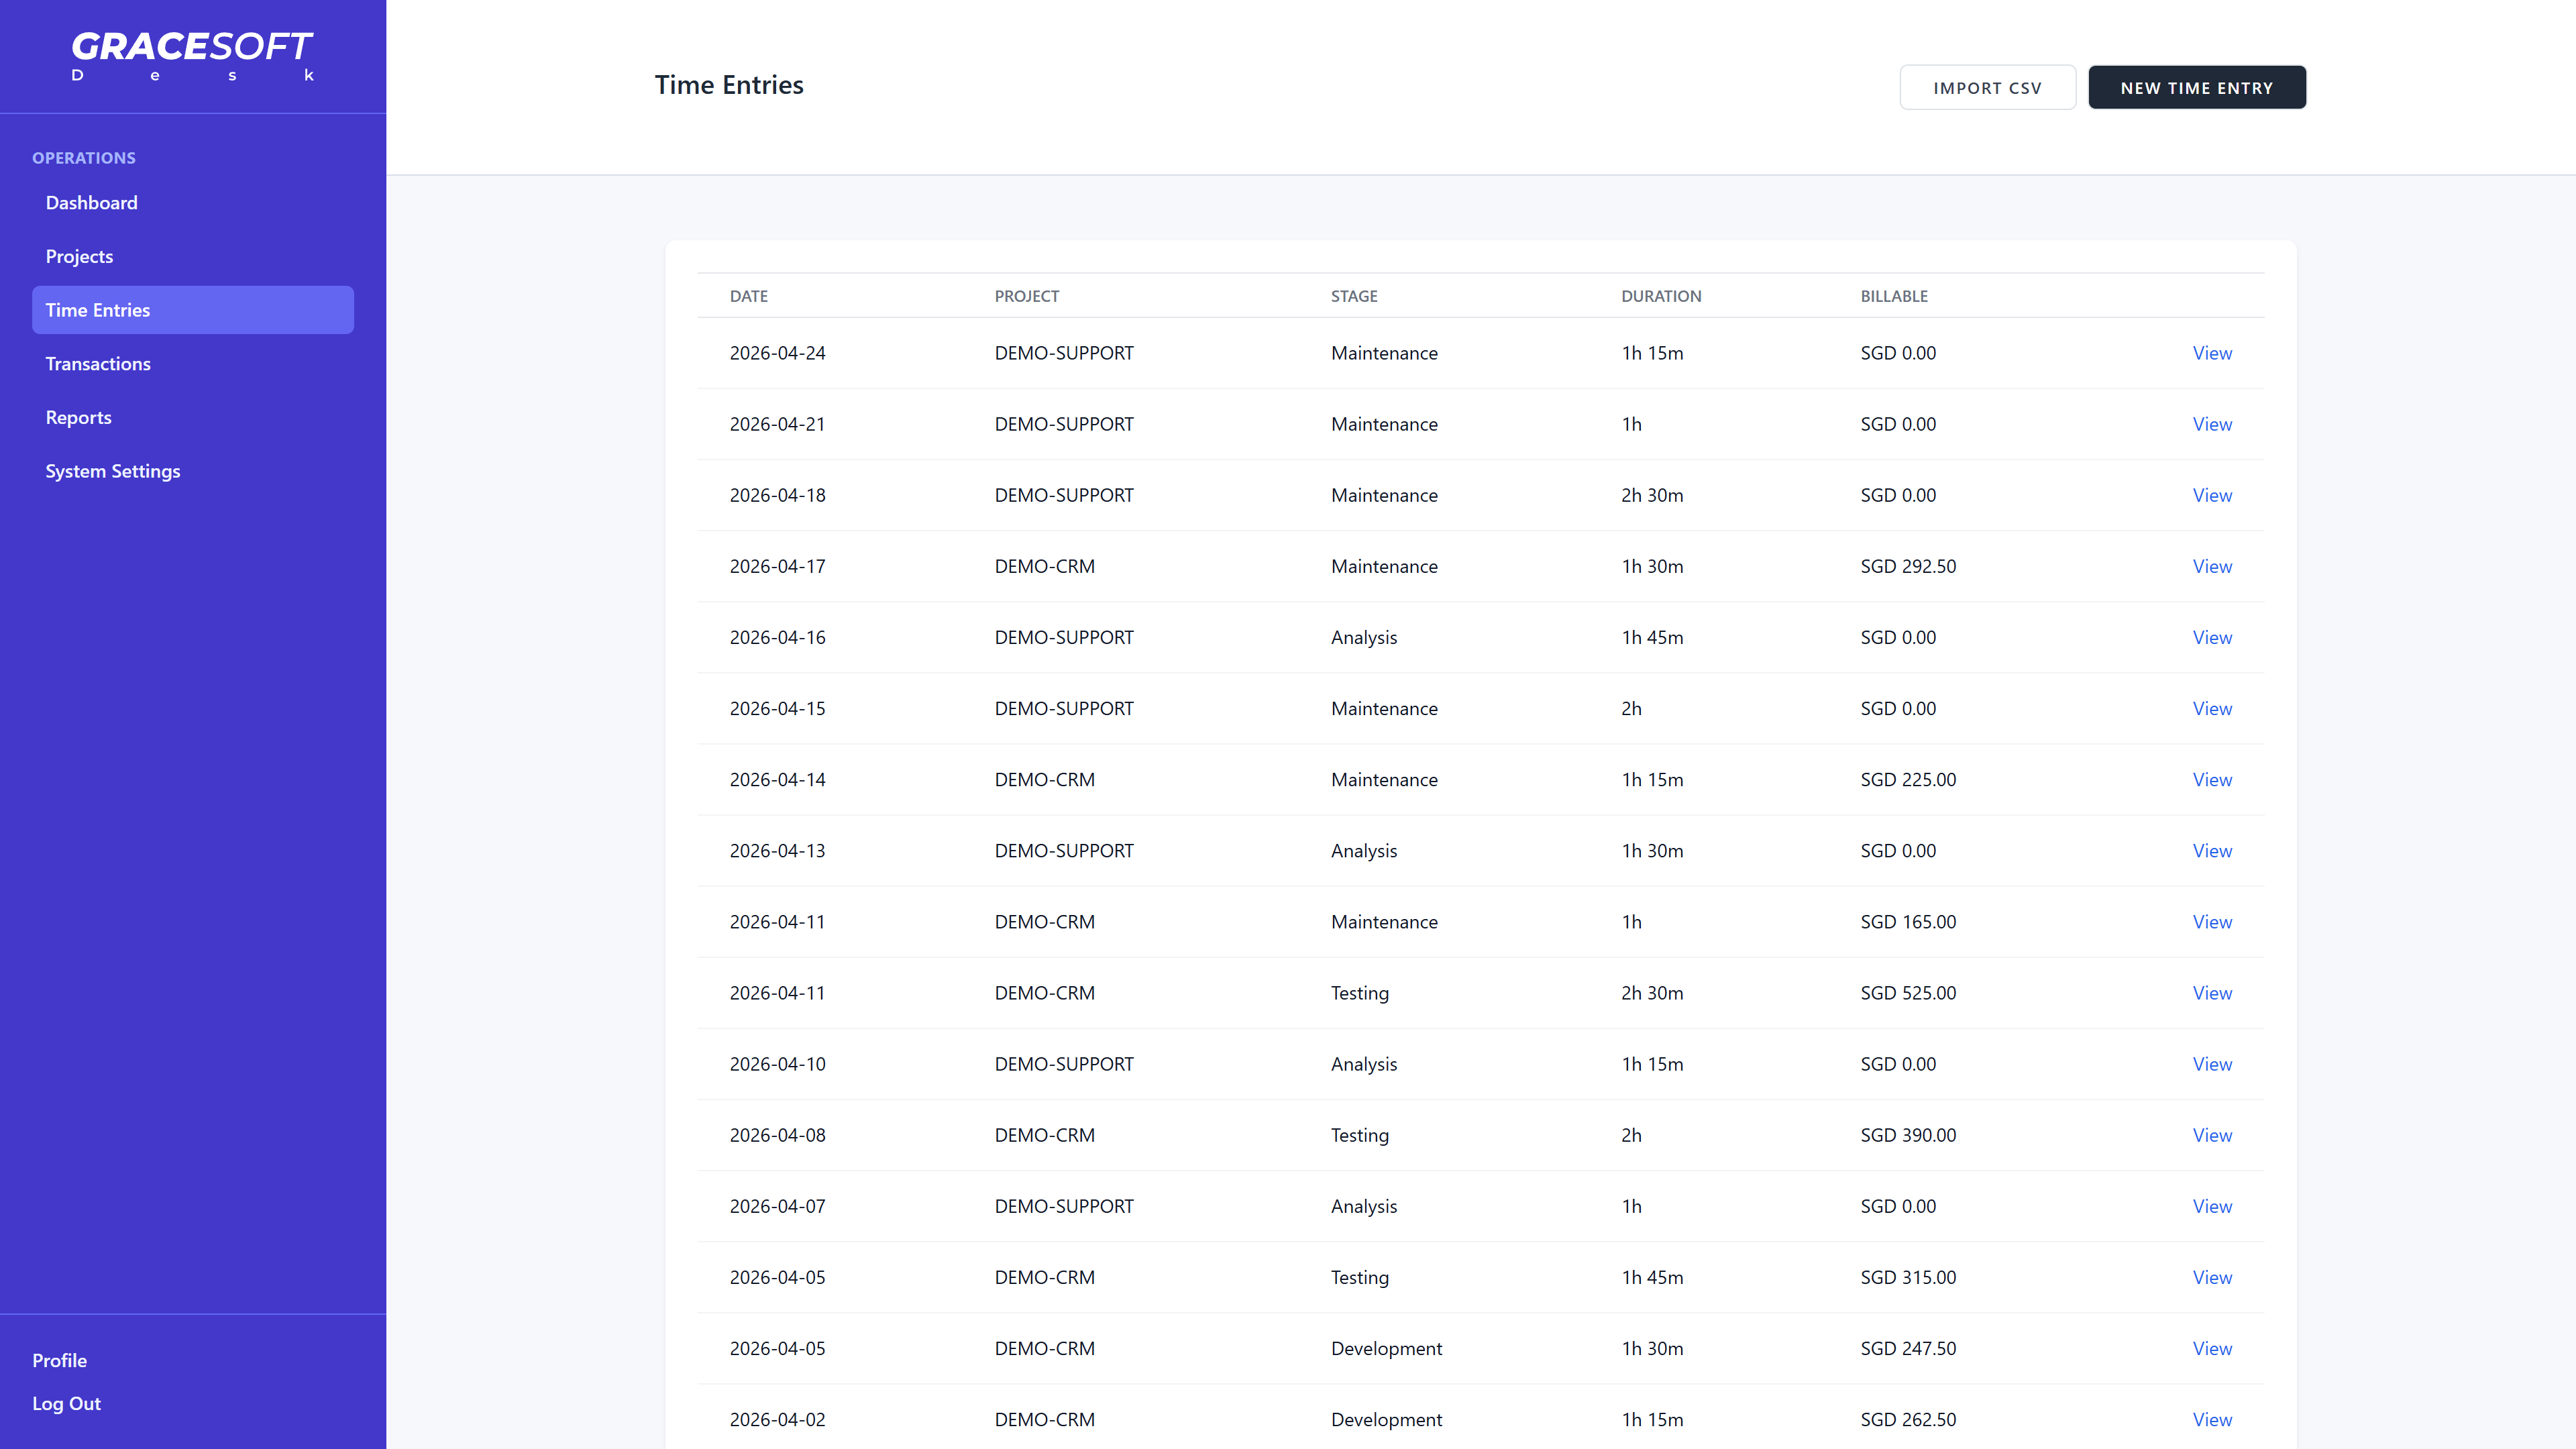Click billable amount SGD 247.50
The height and width of the screenshot is (1449, 2576).
1908,1348
